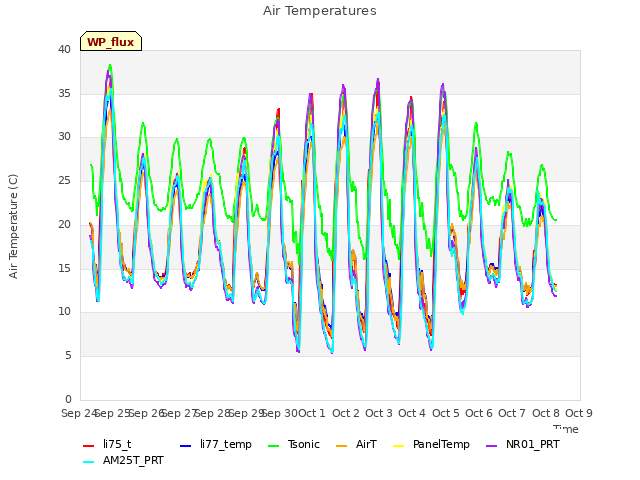Click the Air Temperature (C) axis label

click(x=13, y=227)
